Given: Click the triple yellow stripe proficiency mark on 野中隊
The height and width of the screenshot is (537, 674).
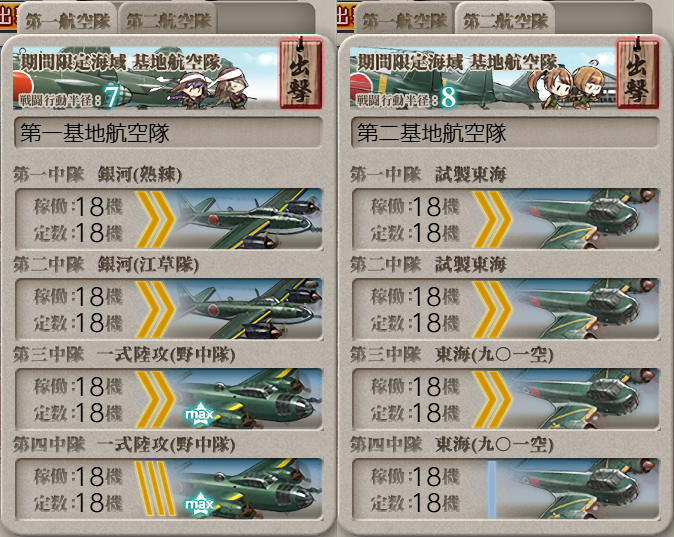Looking at the screenshot, I should pos(154,488).
